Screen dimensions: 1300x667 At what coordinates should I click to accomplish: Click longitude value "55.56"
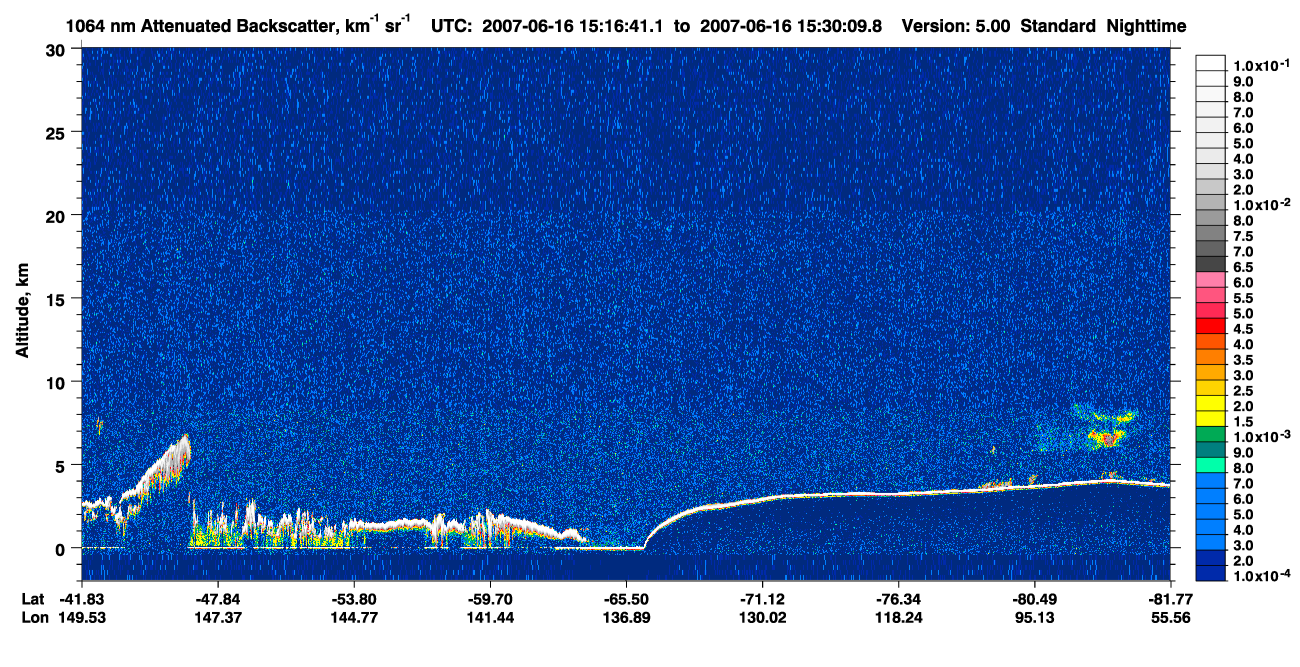pyautogui.click(x=1170, y=617)
